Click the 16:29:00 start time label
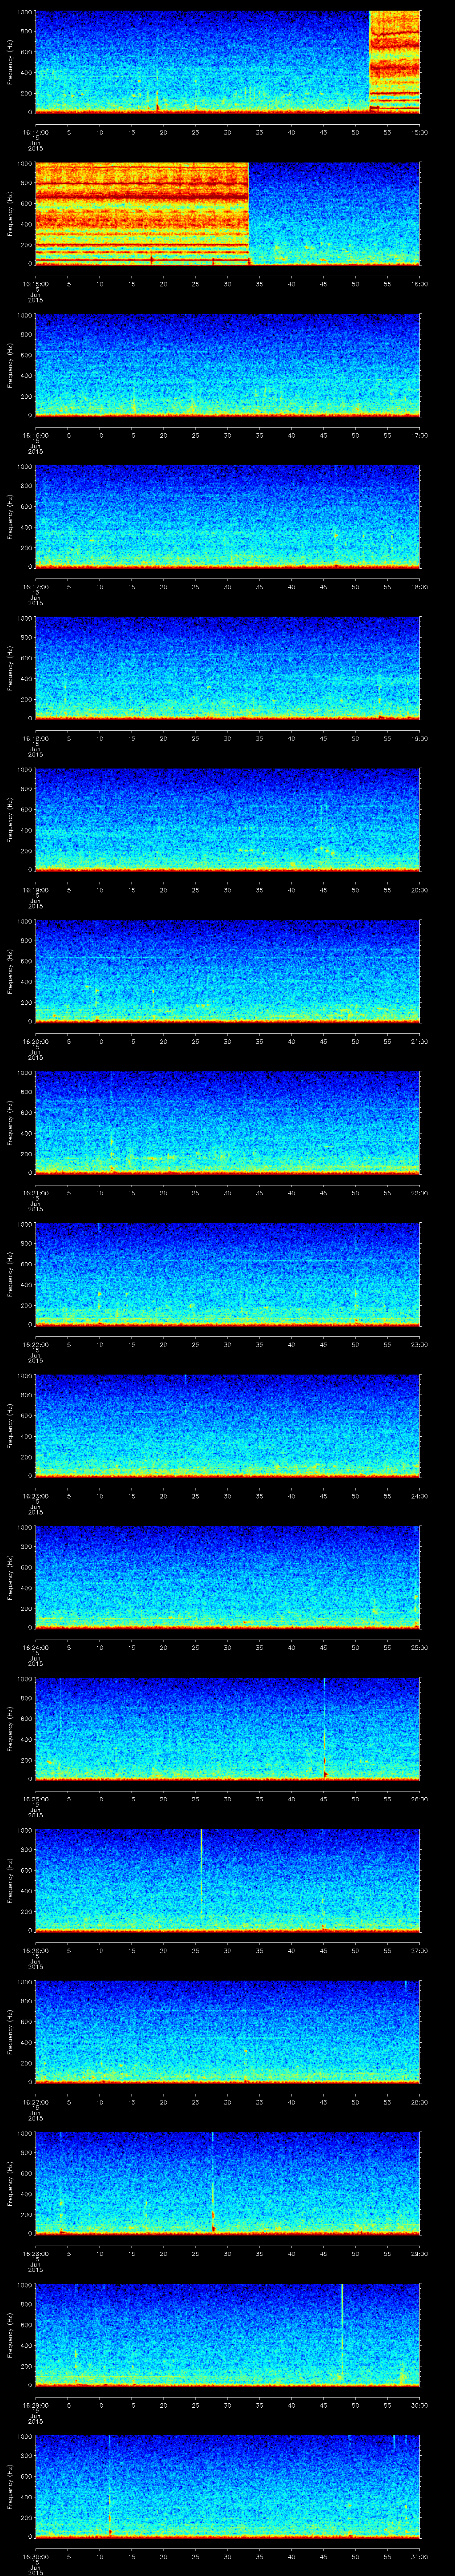This screenshot has height=2576, width=455. (x=35, y=2405)
